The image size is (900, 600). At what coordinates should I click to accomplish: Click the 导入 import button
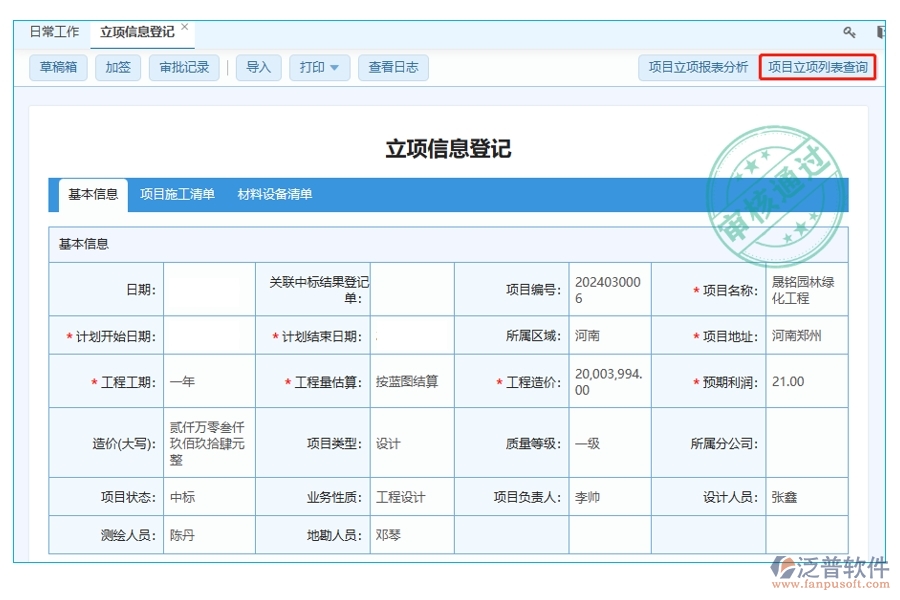tap(258, 68)
